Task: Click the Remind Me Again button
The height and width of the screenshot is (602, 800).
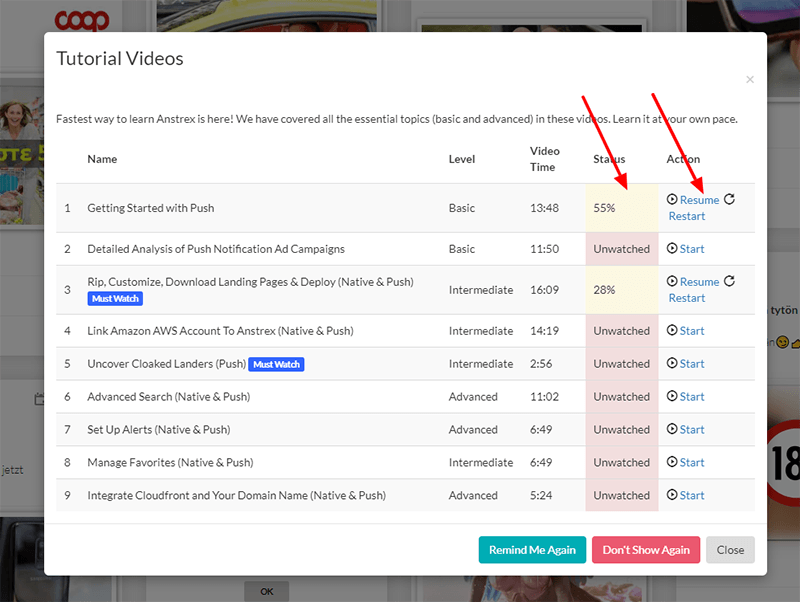Action: click(532, 550)
